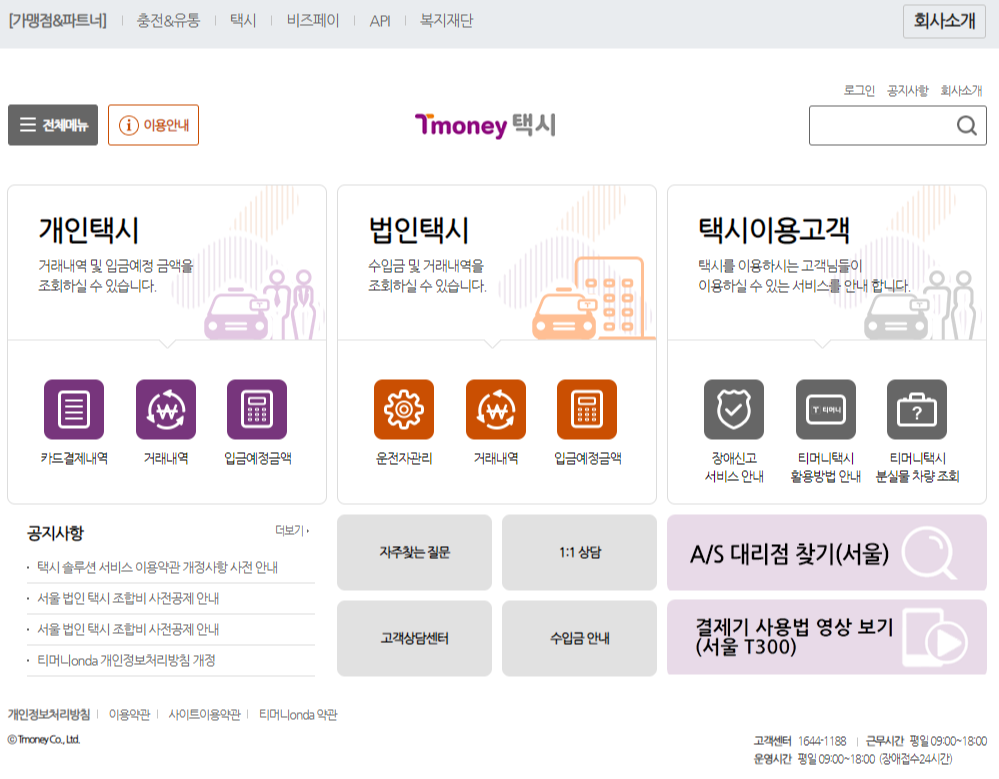Open the orange 거래내역 icon under 법인택시
This screenshot has height=779, width=999.
pos(496,410)
